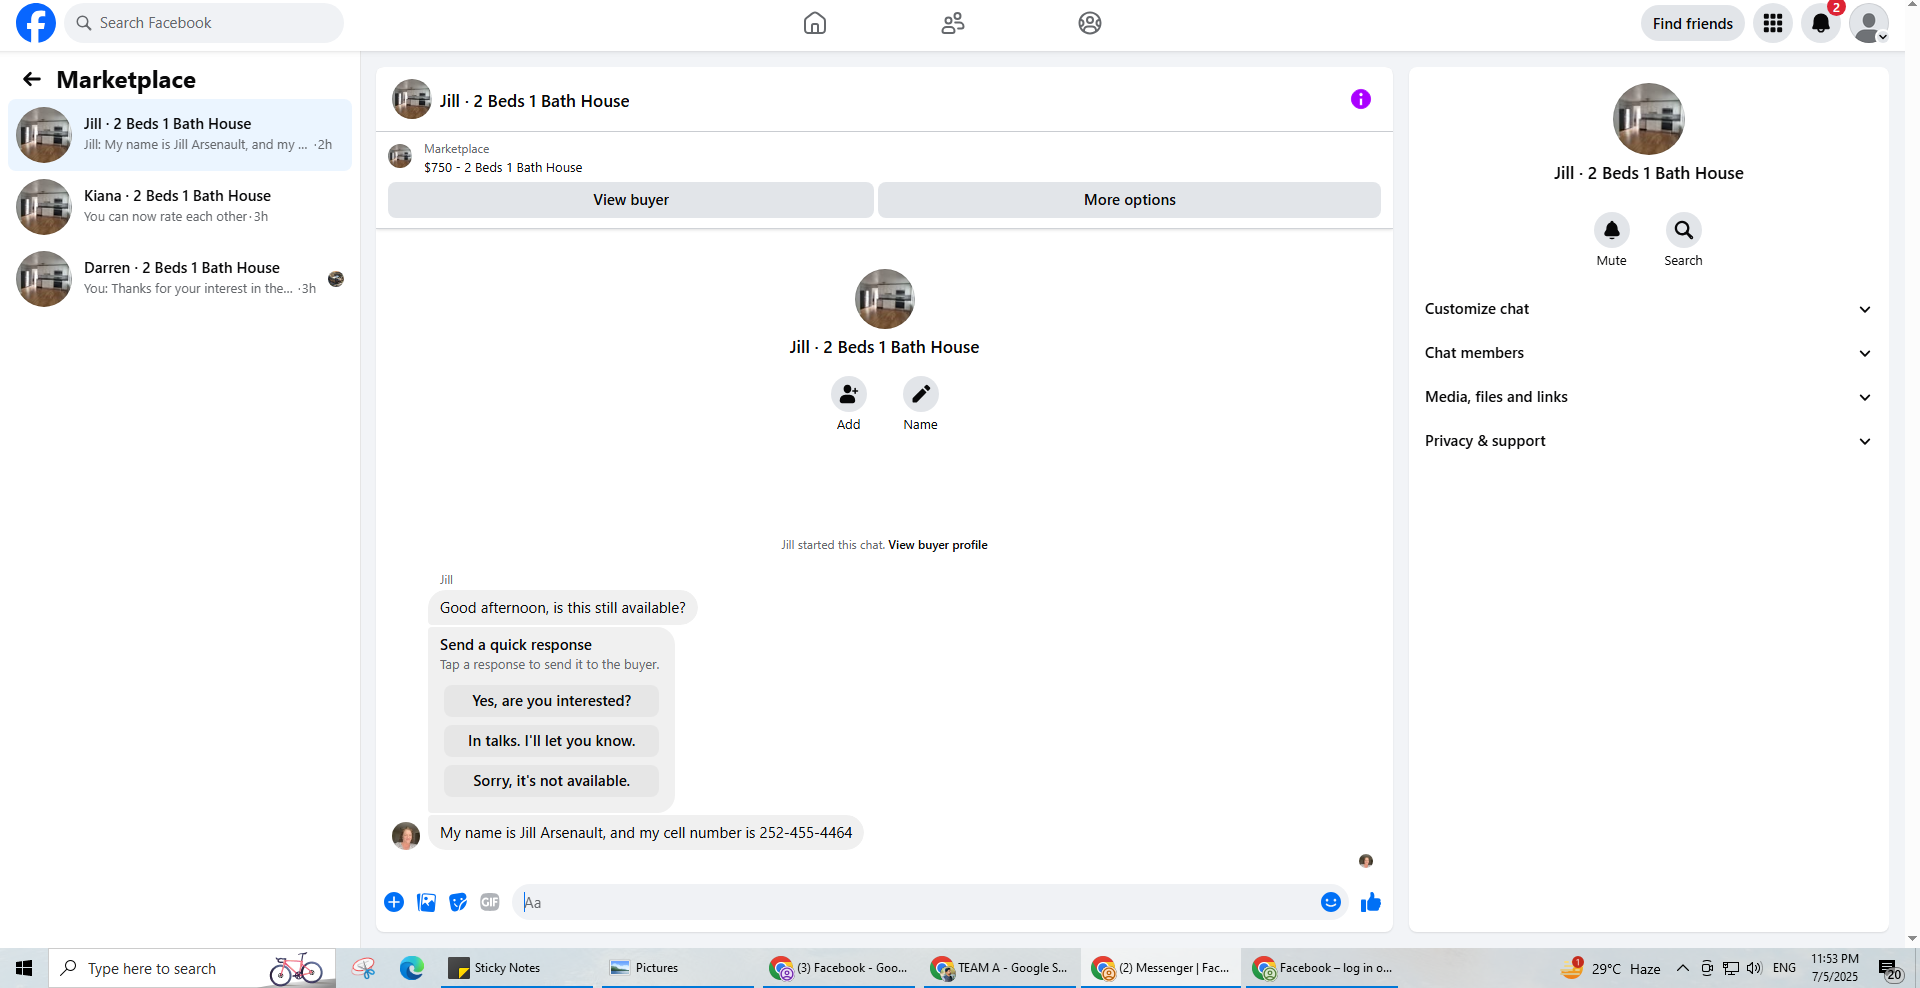1920x988 pixels.
Task: Expand Privacy & support section
Action: pyautogui.click(x=1649, y=441)
